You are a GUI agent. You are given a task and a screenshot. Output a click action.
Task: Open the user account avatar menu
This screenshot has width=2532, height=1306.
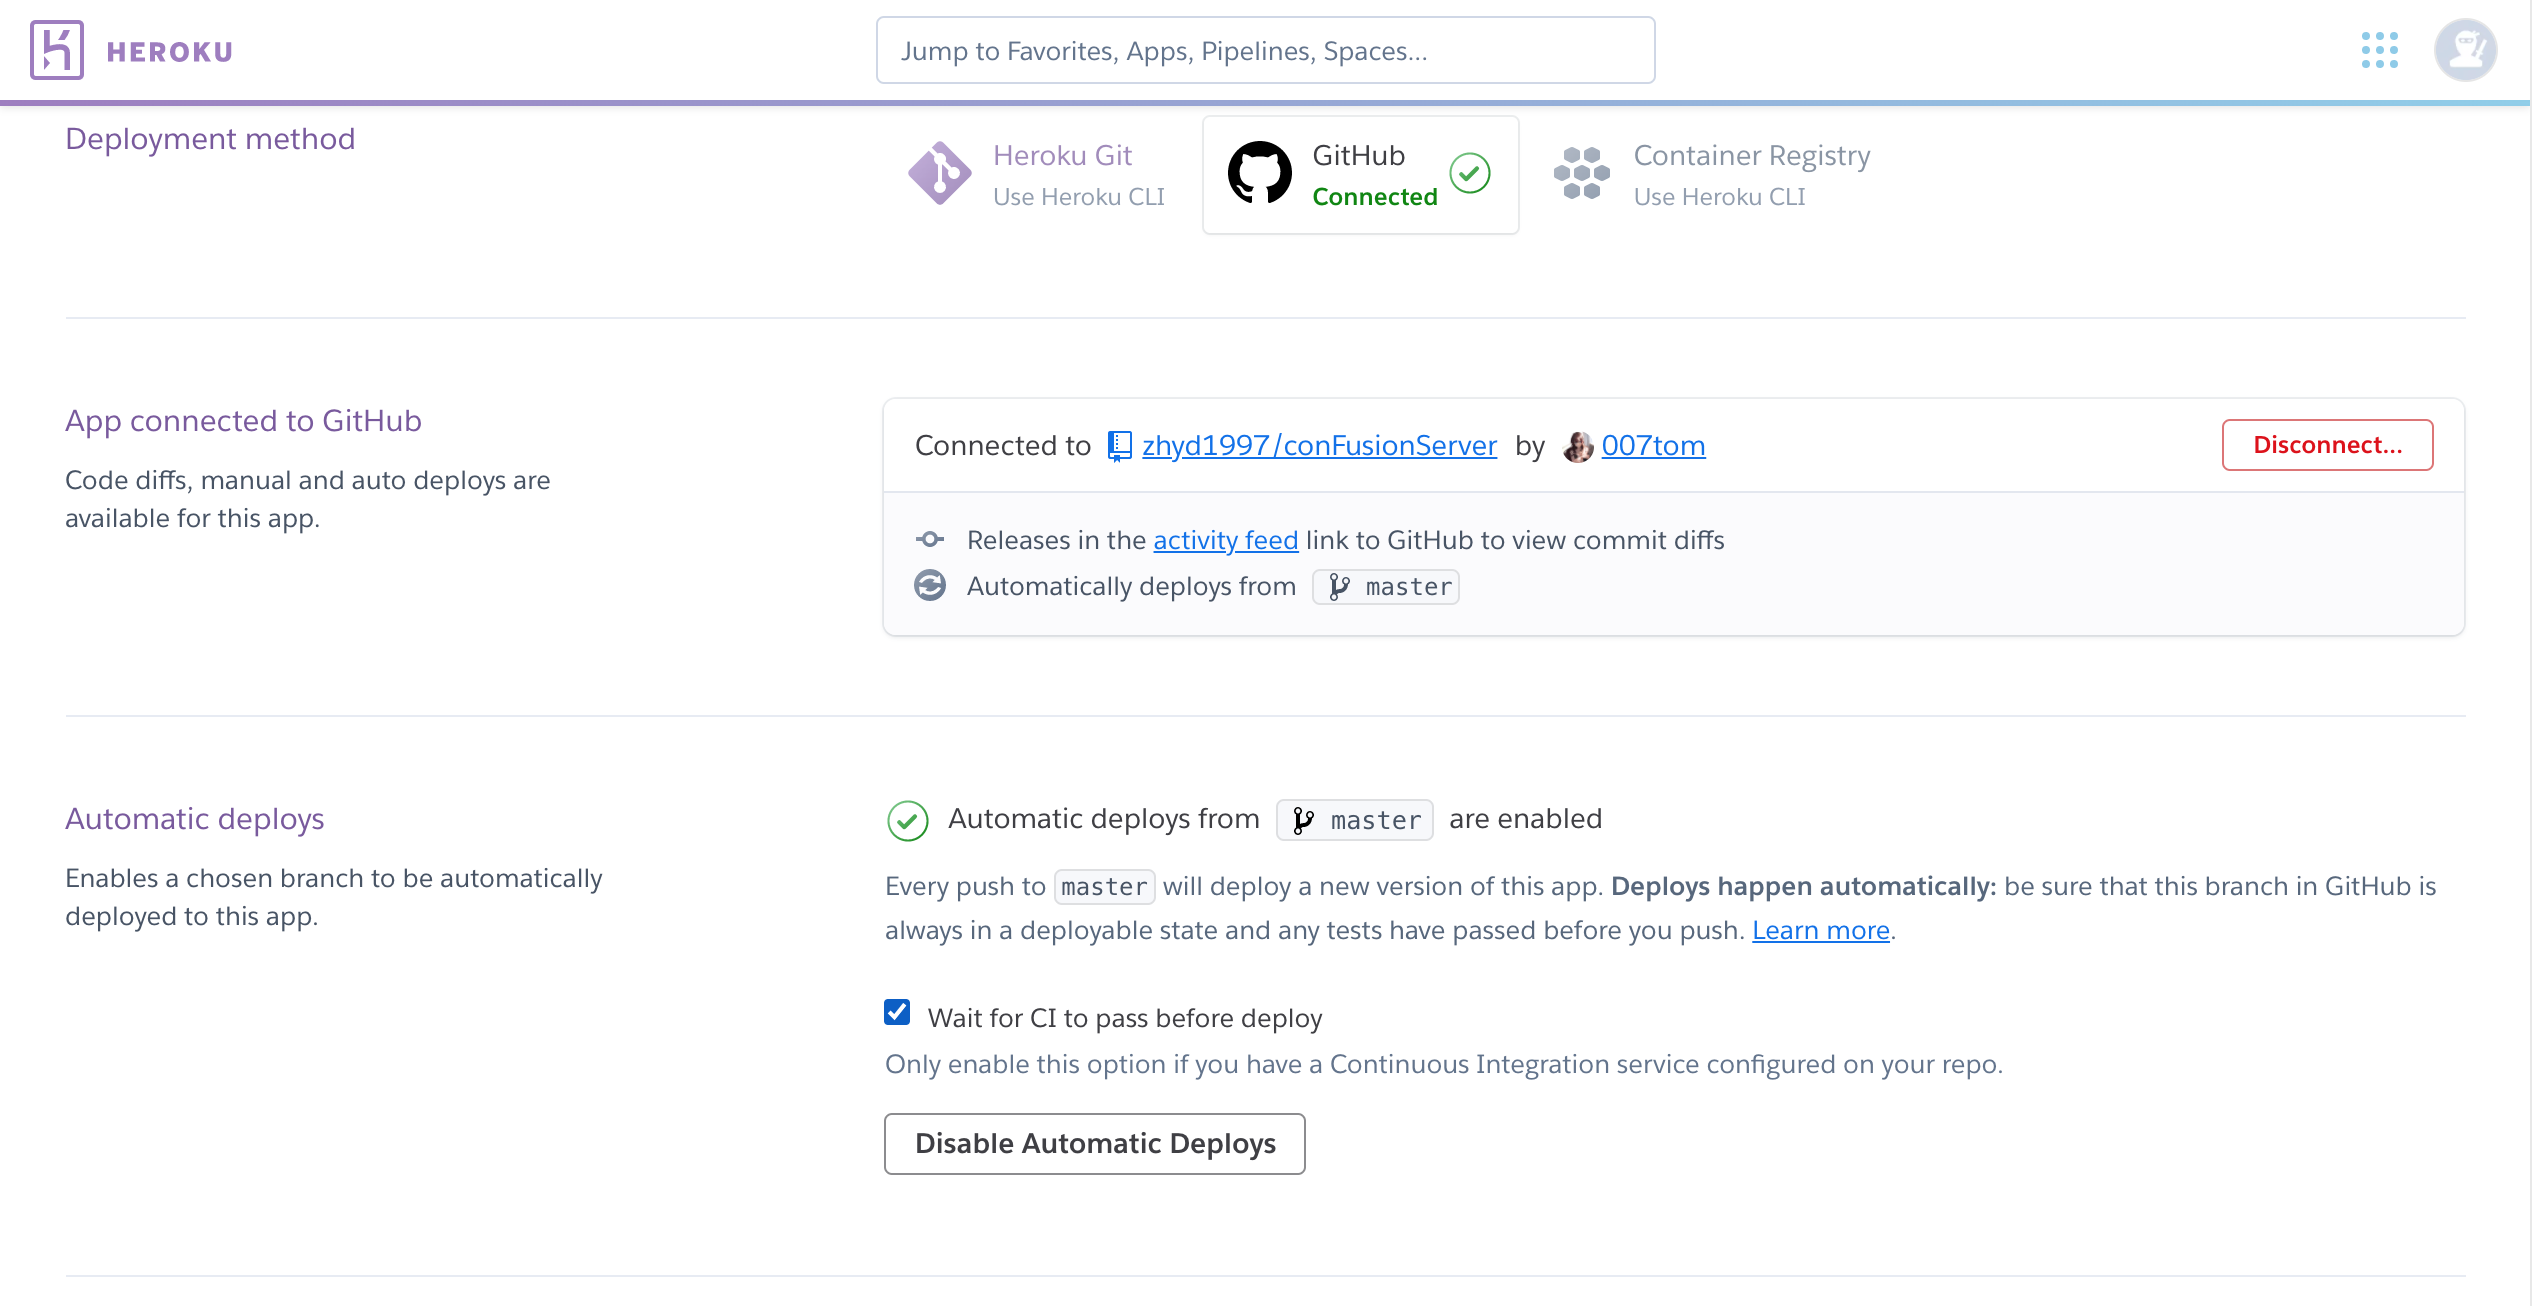tap(2464, 50)
